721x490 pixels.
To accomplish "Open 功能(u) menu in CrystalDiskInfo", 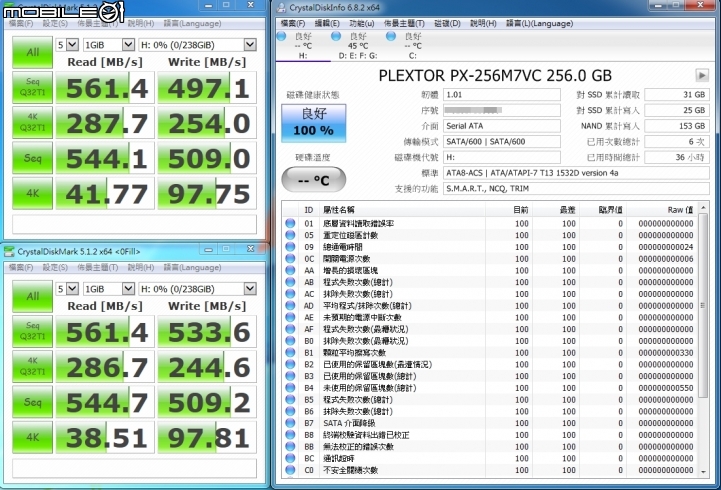I will coord(361,23).
